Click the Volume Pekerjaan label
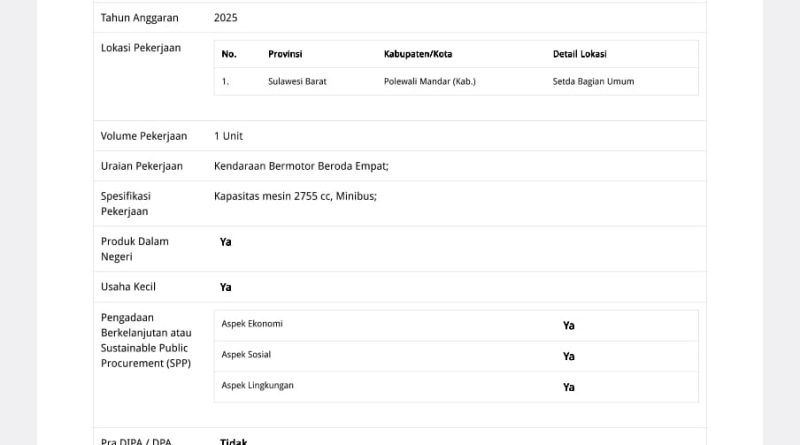 tap(144, 136)
